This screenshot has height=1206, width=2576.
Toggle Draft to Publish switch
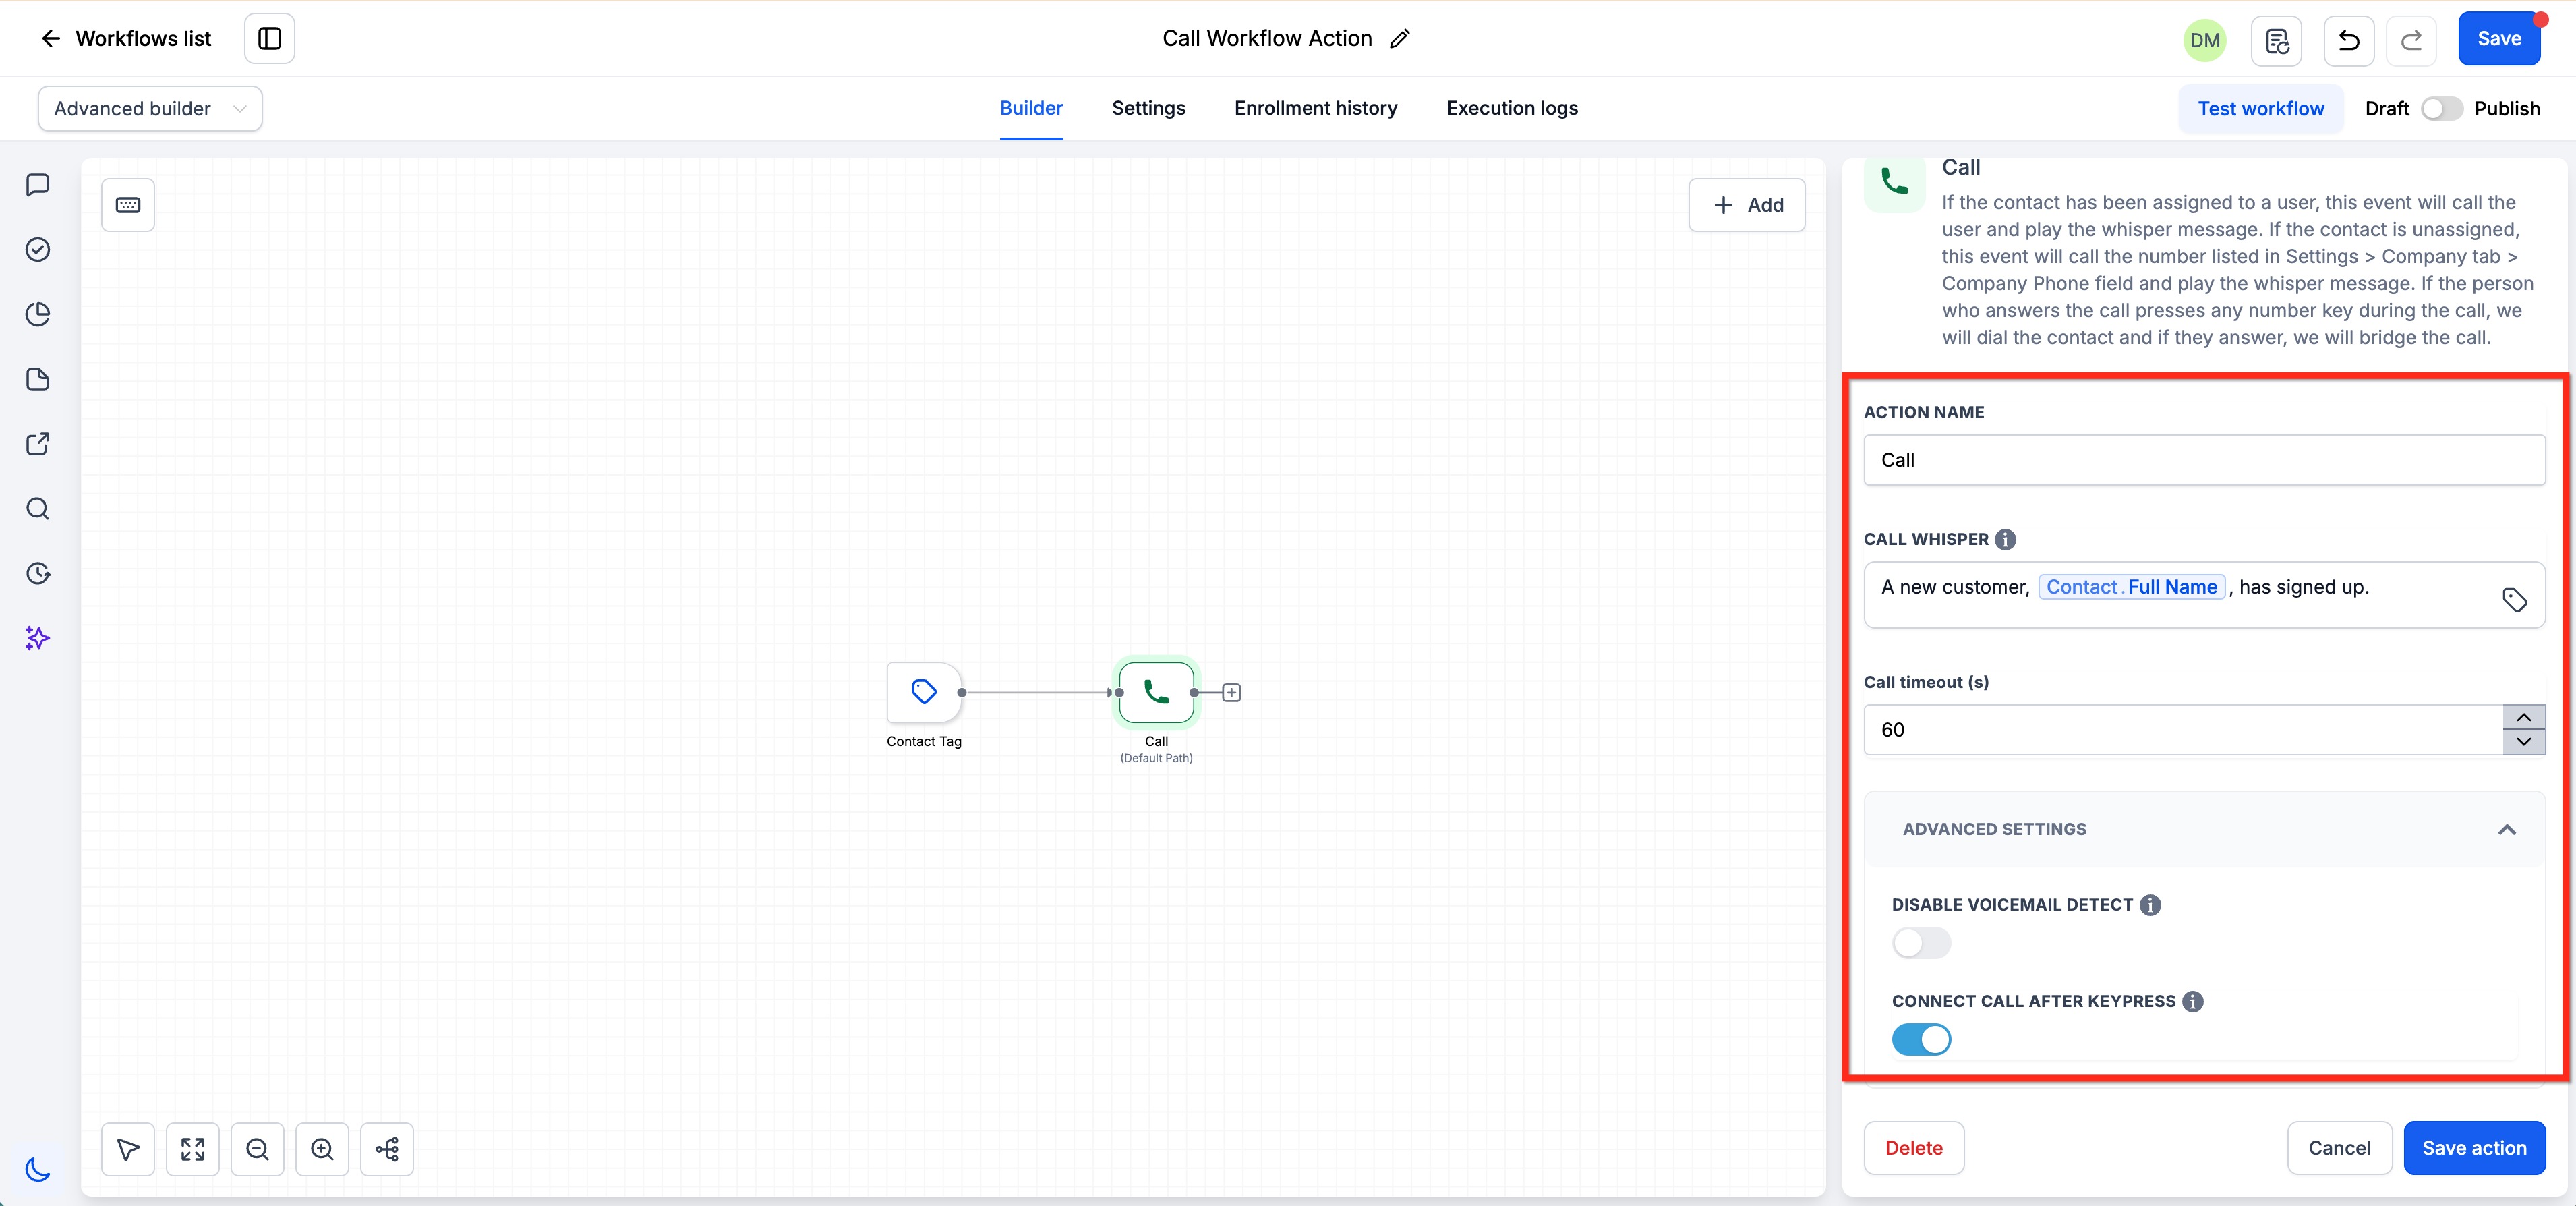click(2441, 108)
